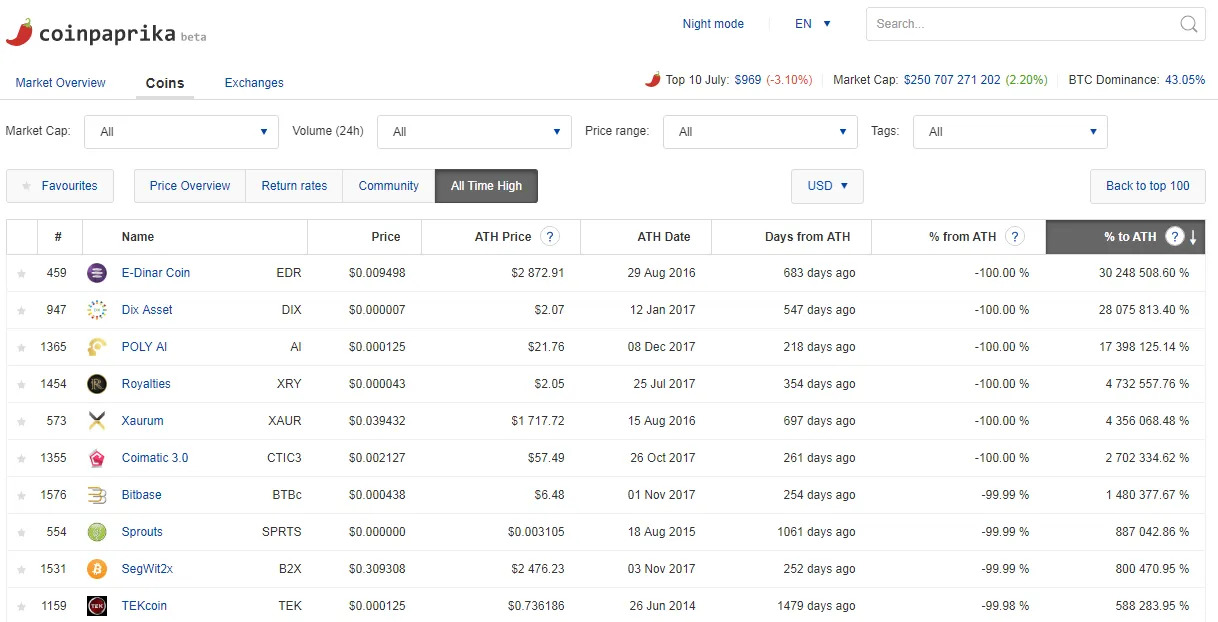Click the Xaurum coin icon
The height and width of the screenshot is (622, 1218).
click(97, 421)
